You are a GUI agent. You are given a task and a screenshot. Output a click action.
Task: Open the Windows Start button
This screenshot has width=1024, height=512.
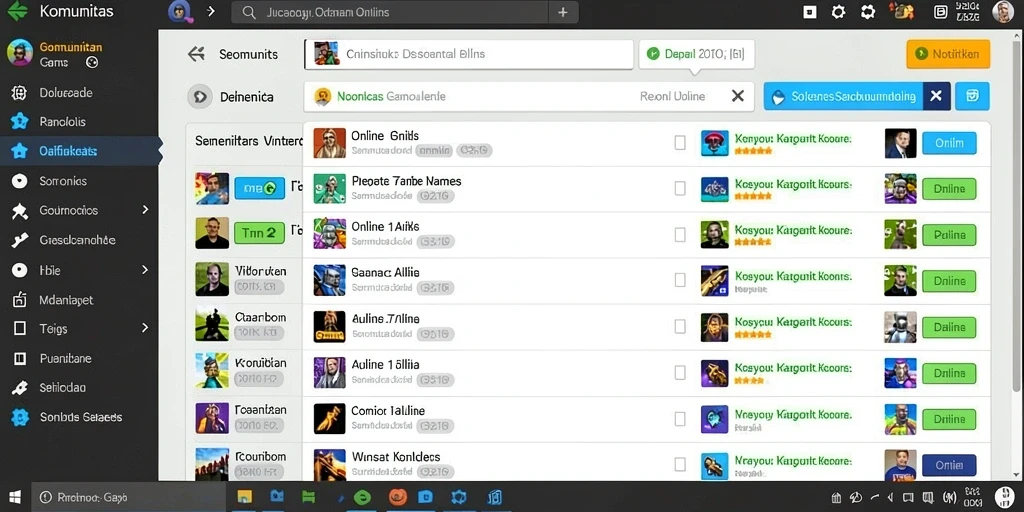14,497
